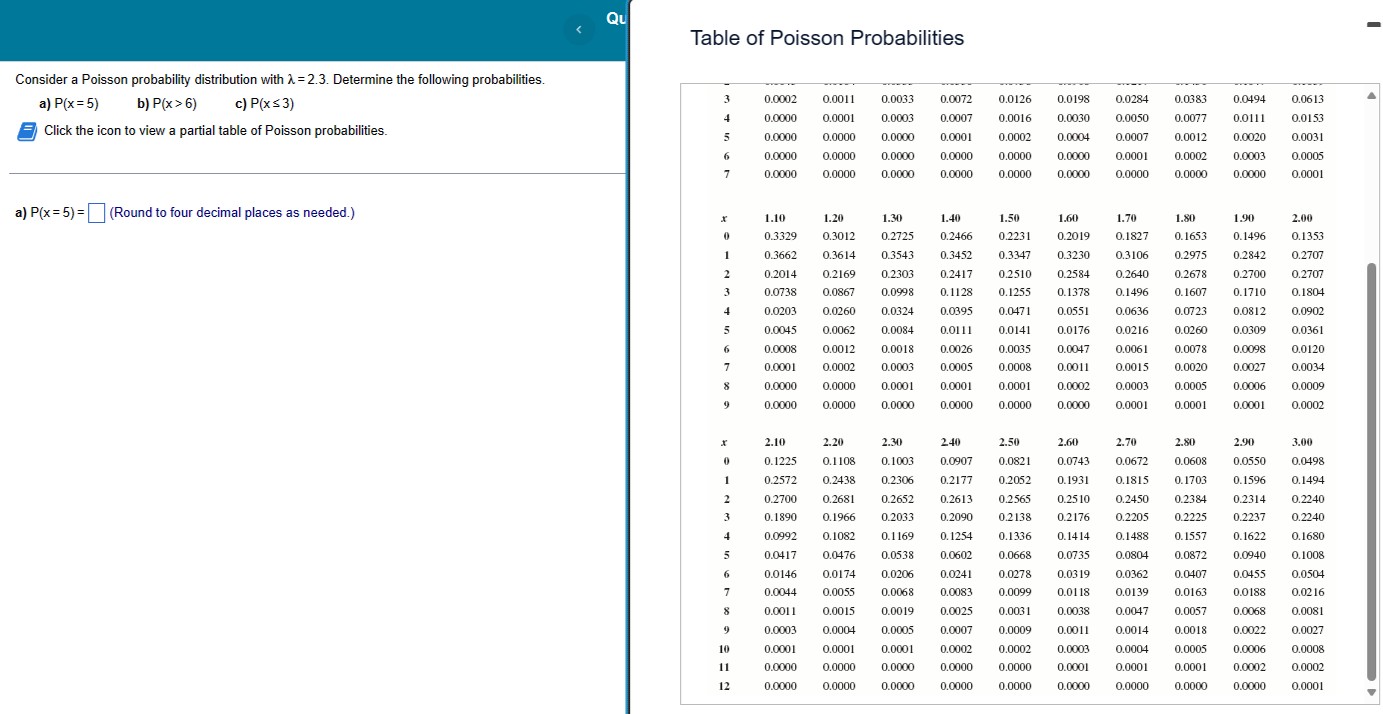Image resolution: width=1383 pixels, height=714 pixels.
Task: Click the Table of Poisson Probabilities title
Action: 825,37
